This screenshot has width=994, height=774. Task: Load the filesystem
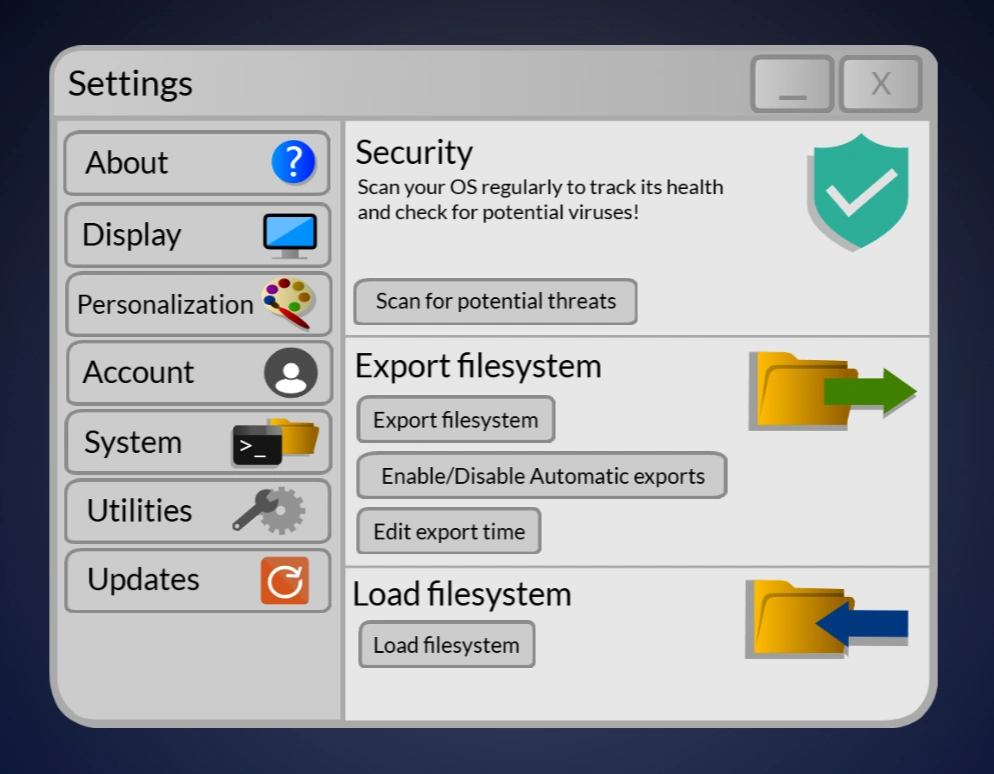[446, 645]
